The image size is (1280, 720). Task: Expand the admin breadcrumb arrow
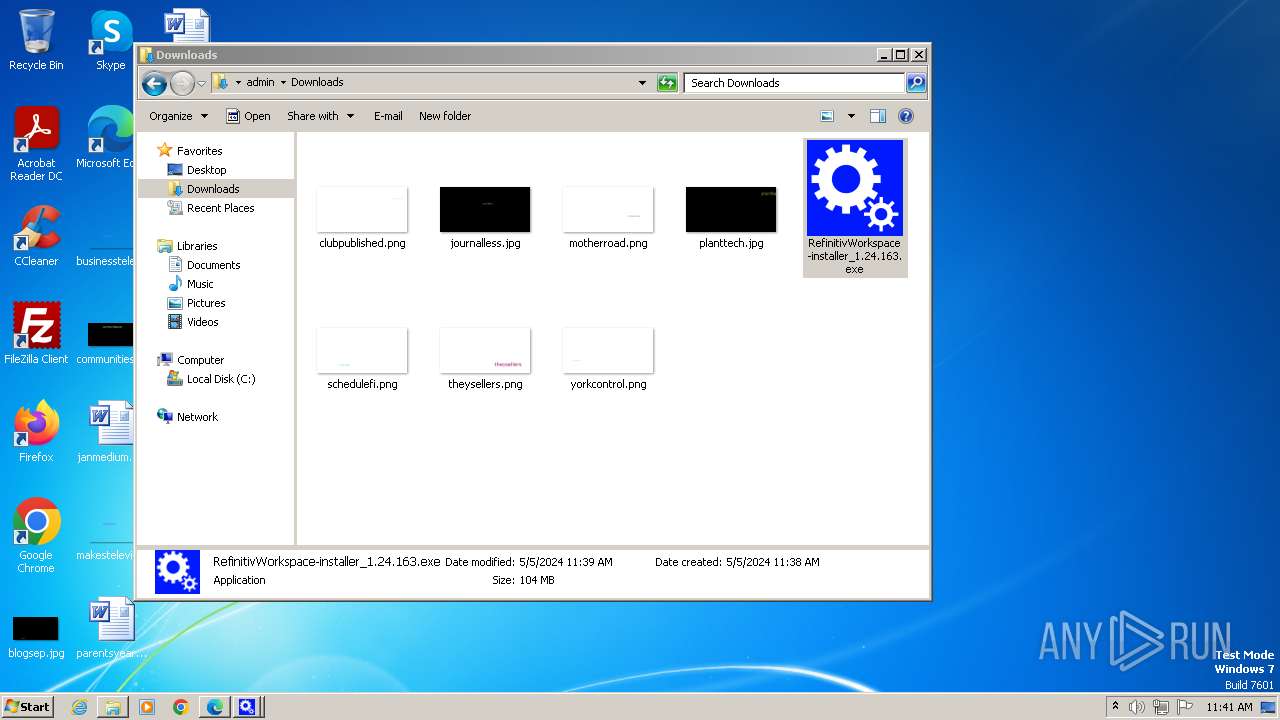(283, 83)
